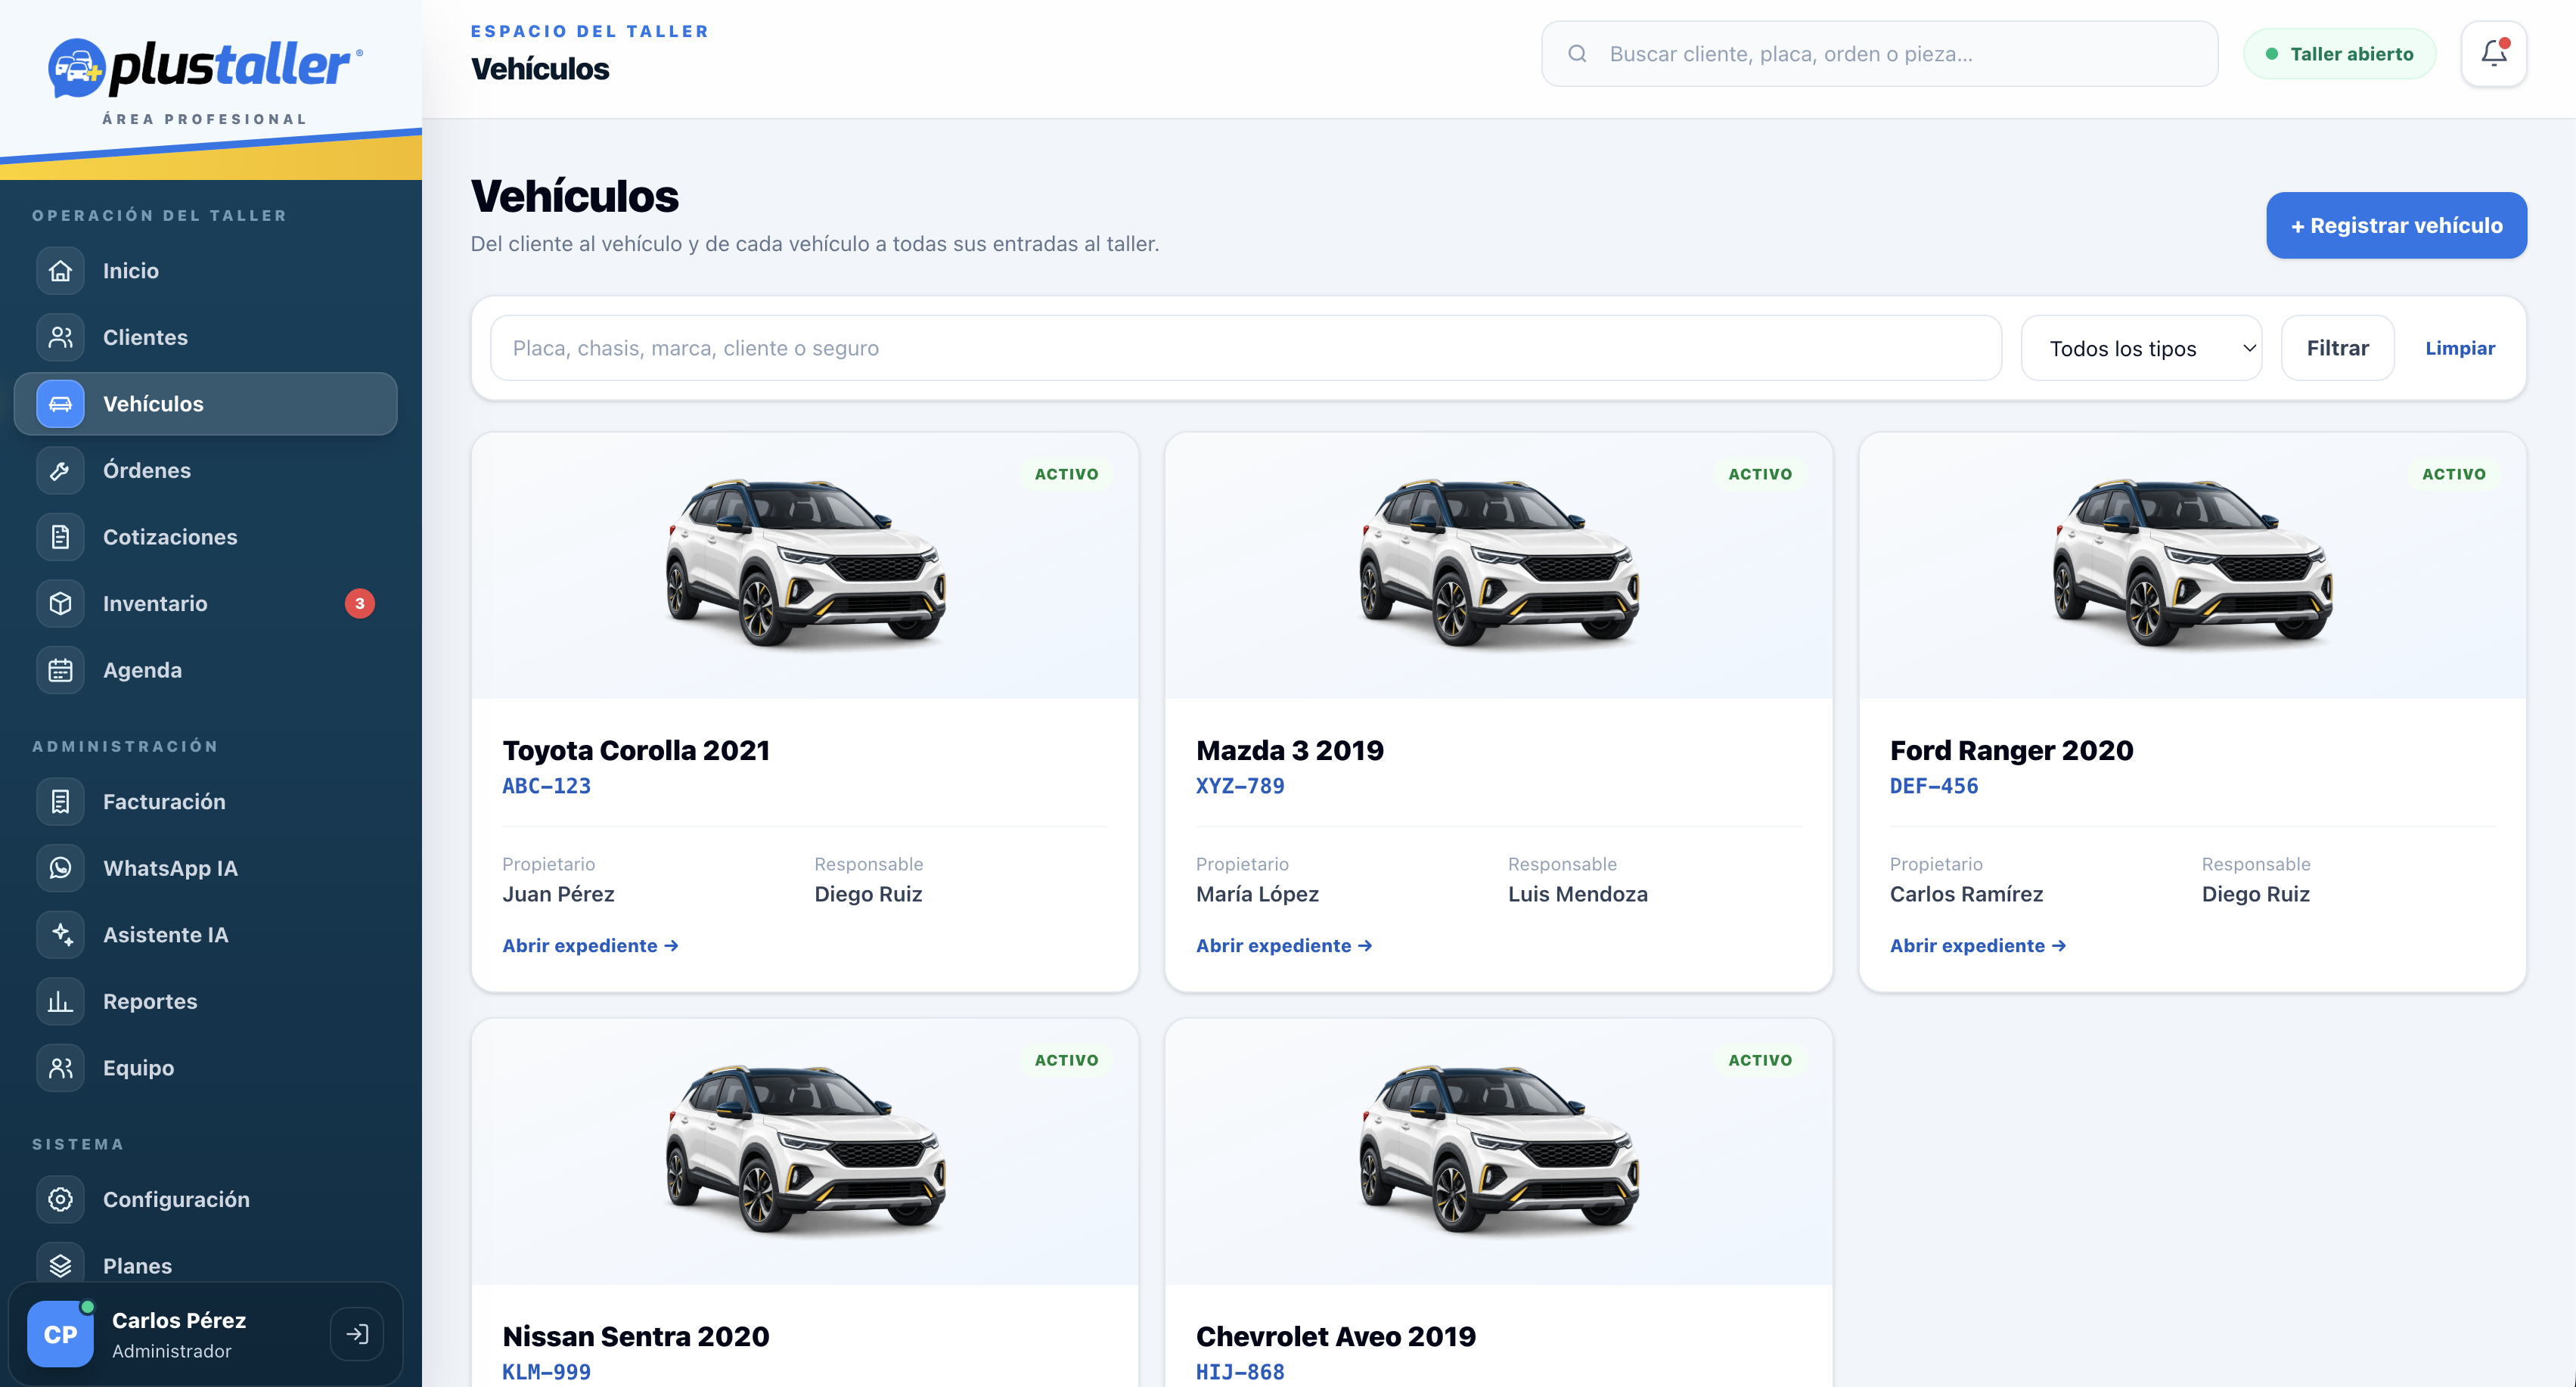Click the plustaller logo
The width and height of the screenshot is (2576, 1387).
(206, 68)
